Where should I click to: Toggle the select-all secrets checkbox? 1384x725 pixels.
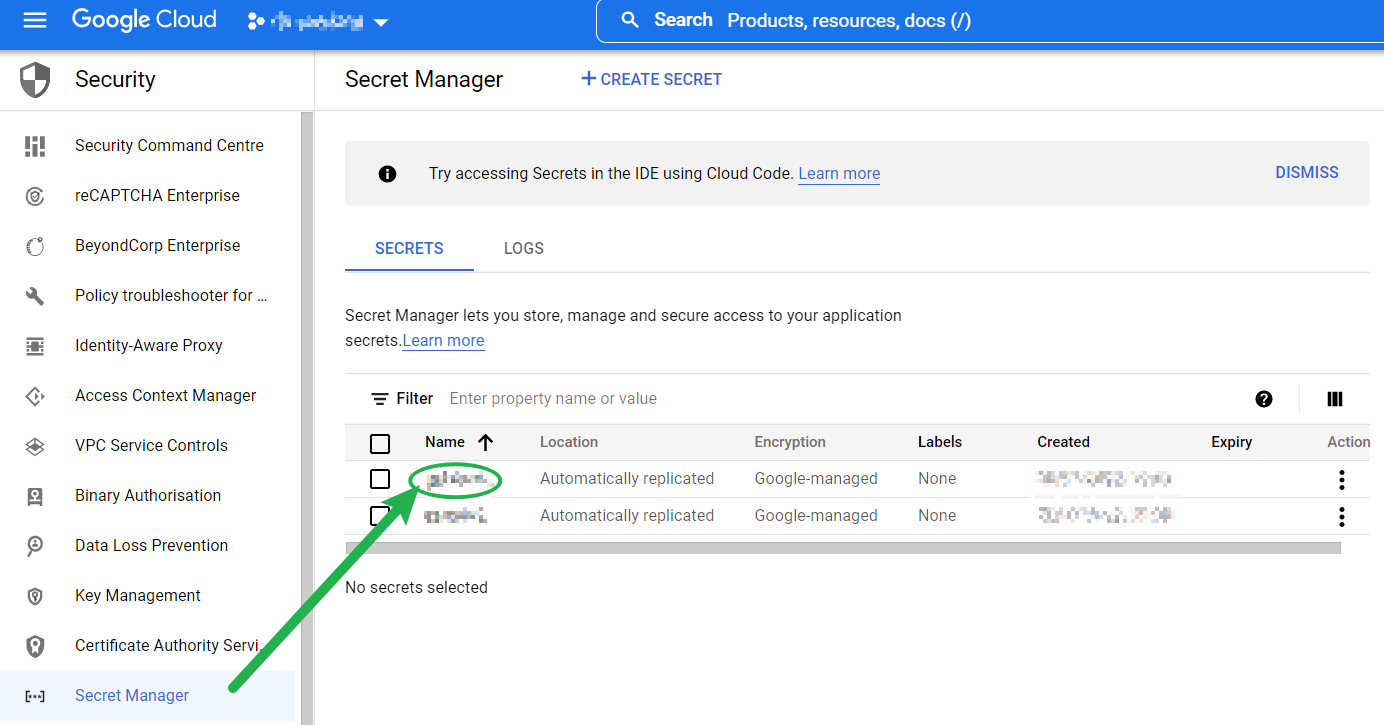pos(380,443)
